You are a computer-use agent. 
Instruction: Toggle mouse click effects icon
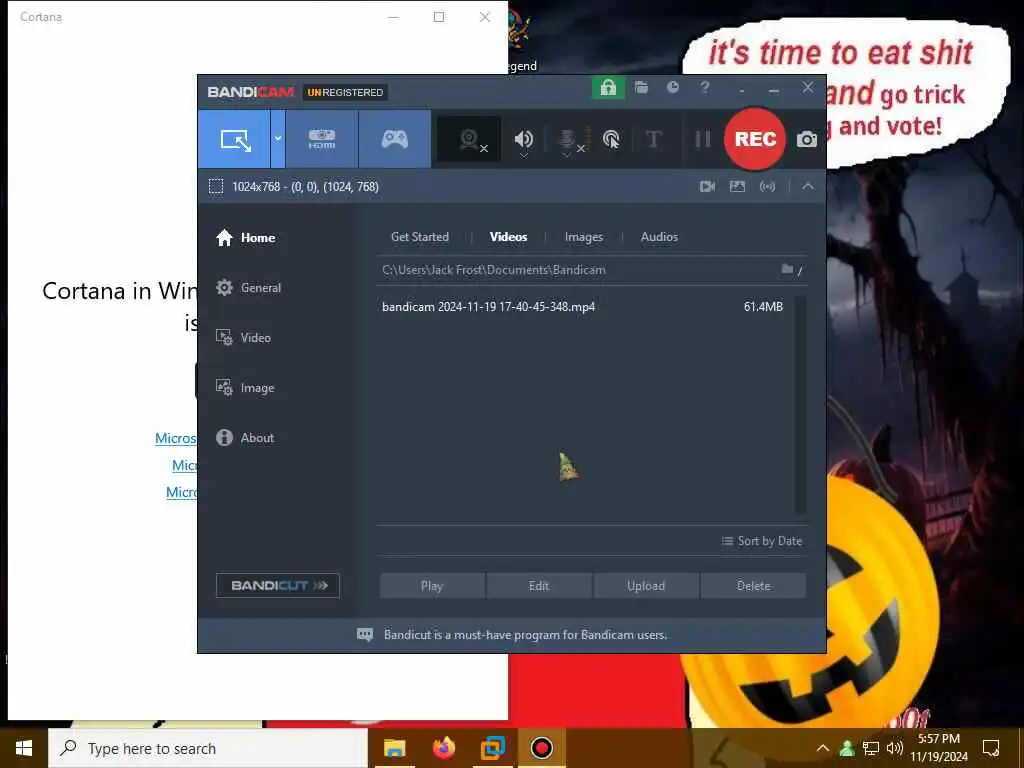click(x=611, y=139)
